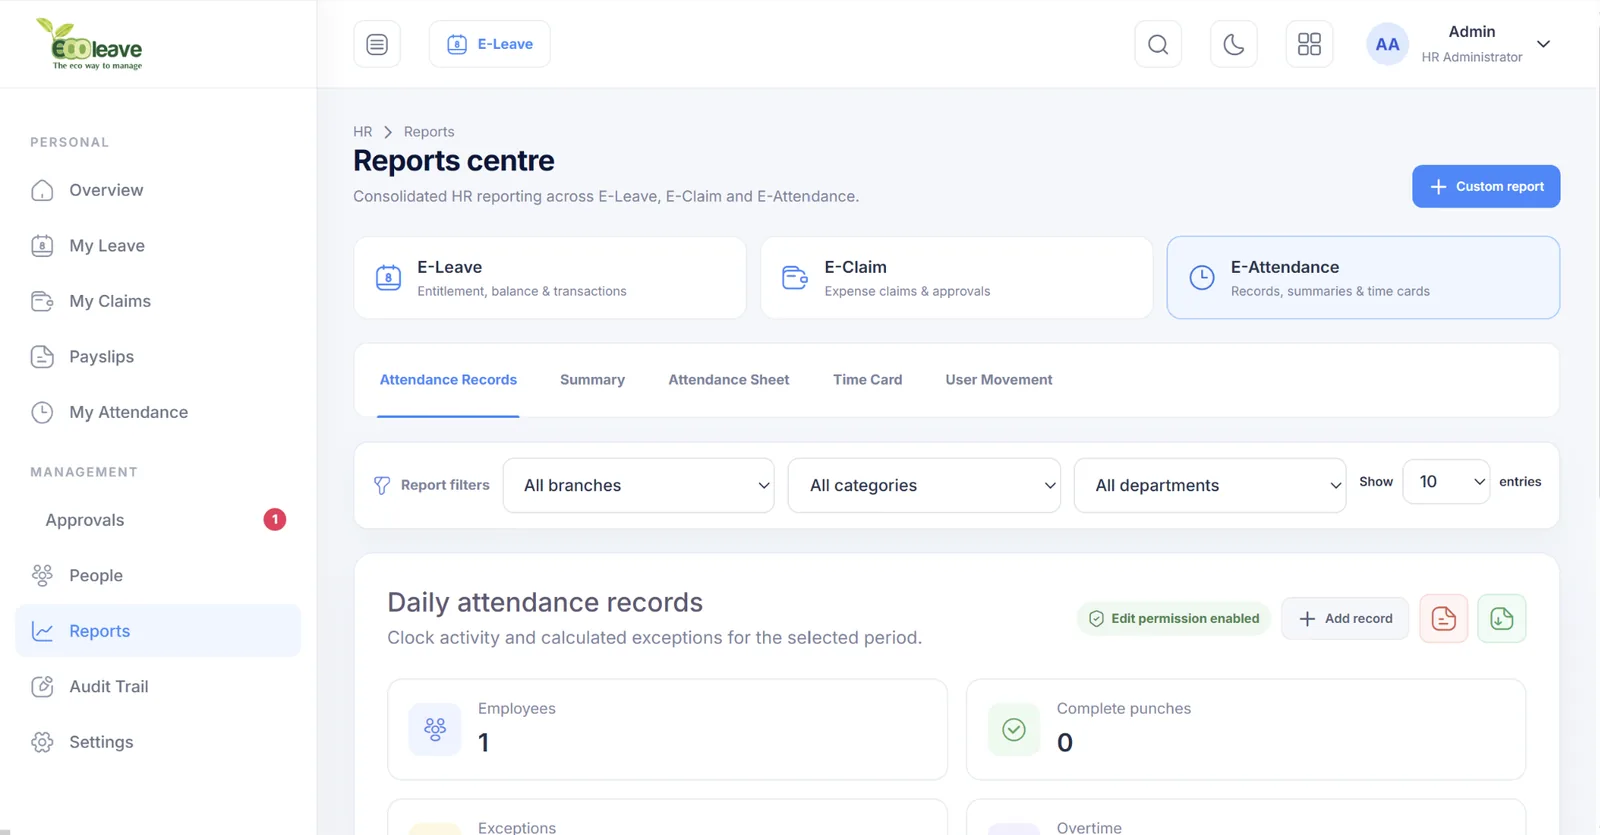Click the AA user avatar

(1387, 44)
